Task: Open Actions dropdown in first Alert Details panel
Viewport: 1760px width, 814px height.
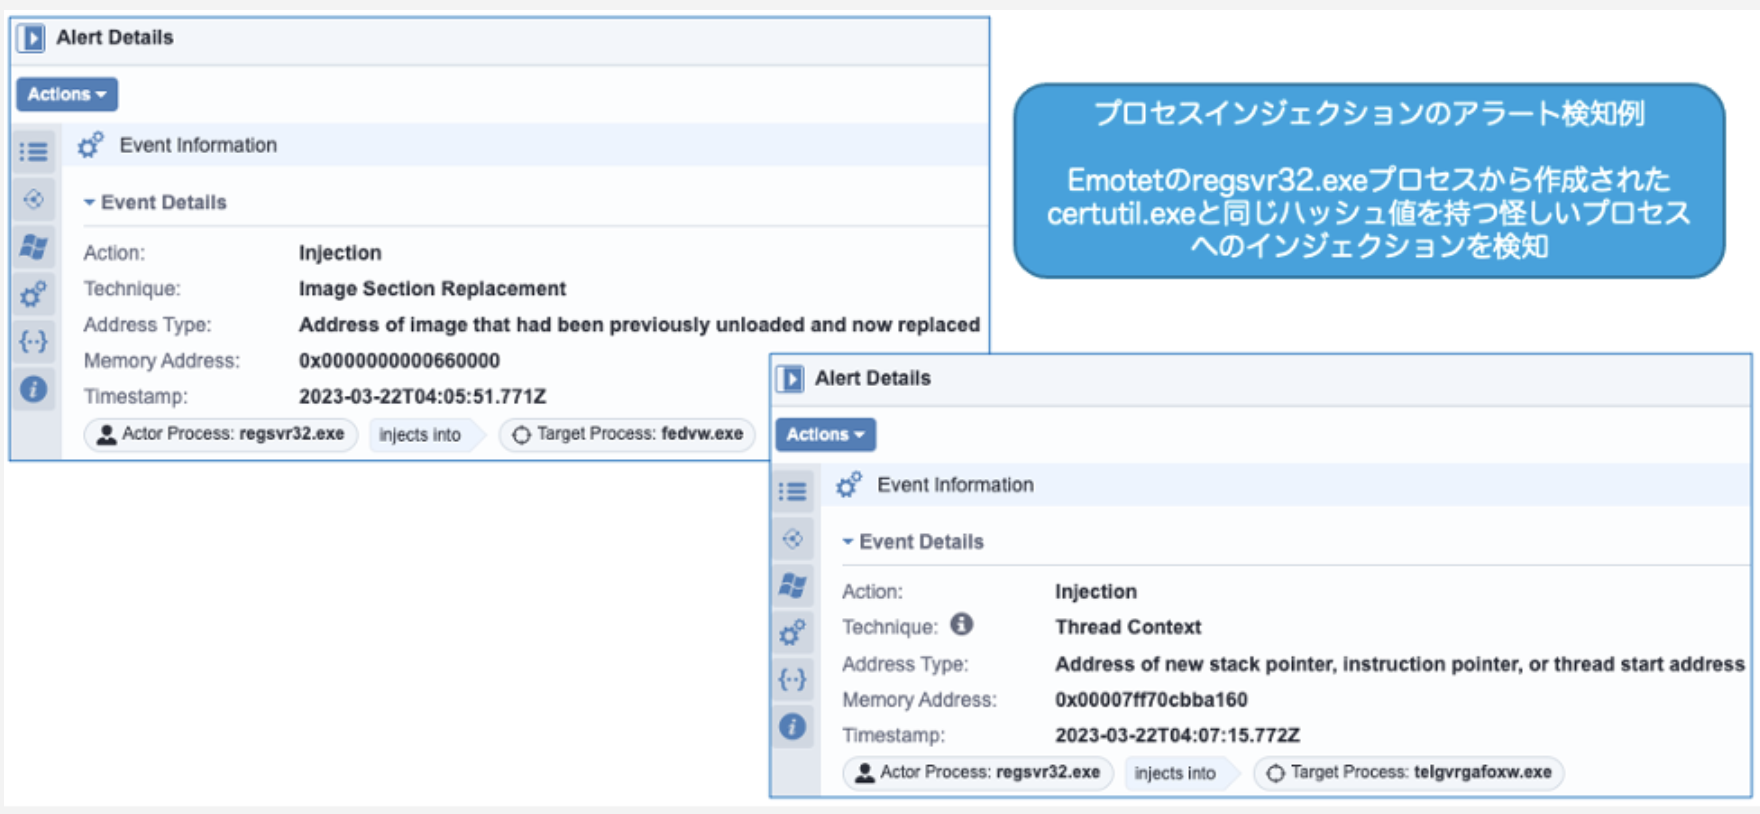Action: pyautogui.click(x=66, y=94)
